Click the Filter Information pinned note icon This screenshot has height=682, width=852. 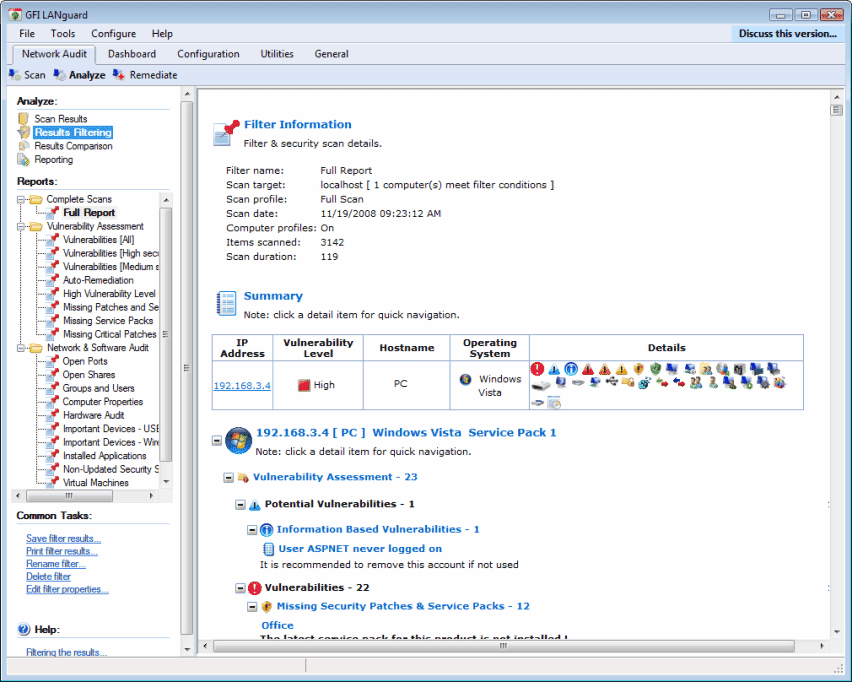click(x=225, y=133)
